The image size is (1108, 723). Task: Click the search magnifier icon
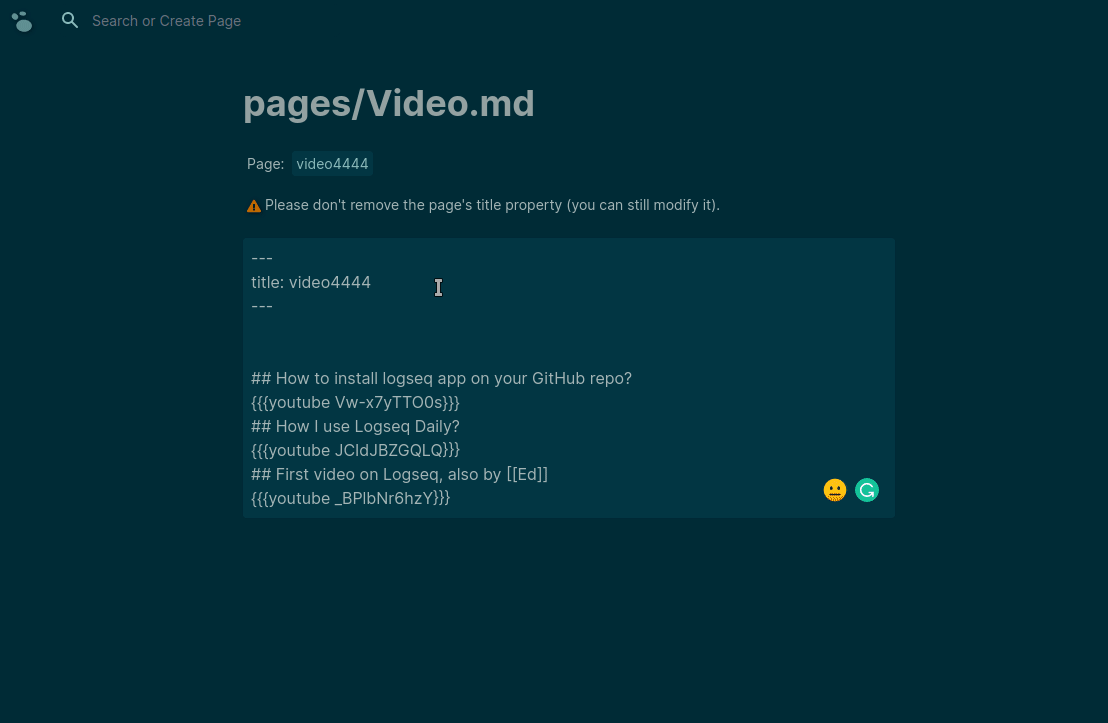[x=70, y=20]
